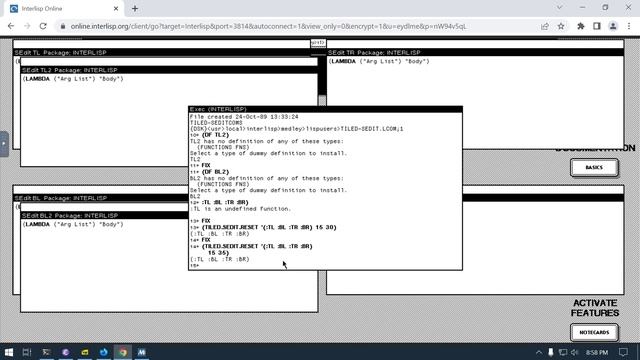Go back using the browser back arrow
Viewport: 640px width, 360px height.
tap(11, 26)
